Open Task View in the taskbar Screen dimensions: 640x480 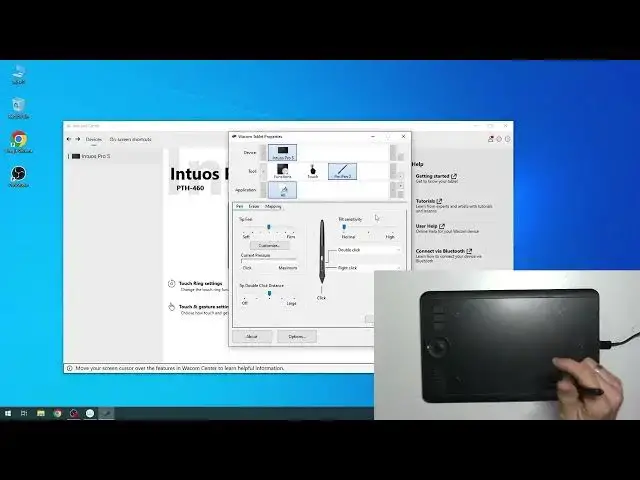click(x=24, y=413)
